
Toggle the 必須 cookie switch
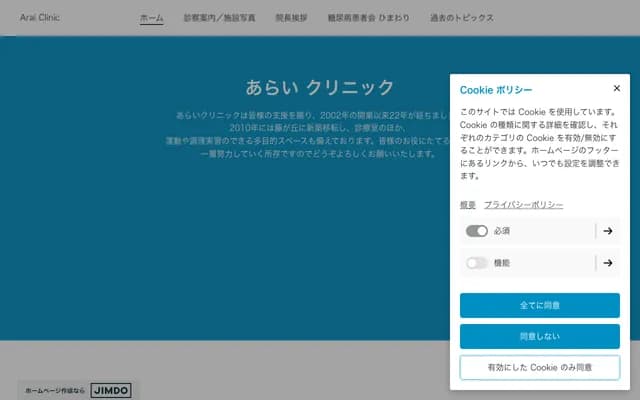pos(477,231)
